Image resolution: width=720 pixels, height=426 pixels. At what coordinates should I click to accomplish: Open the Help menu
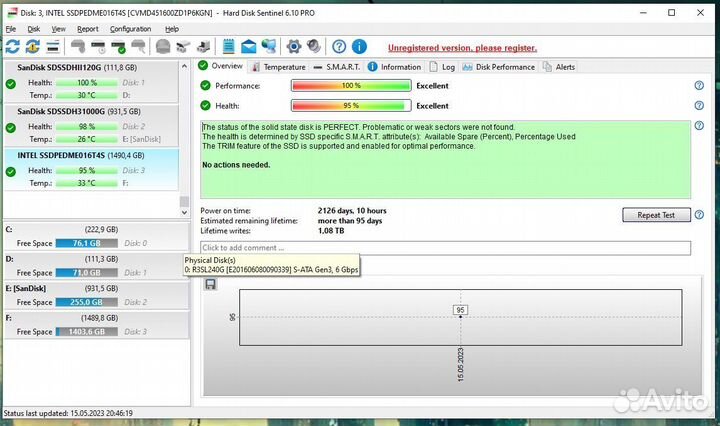click(172, 29)
